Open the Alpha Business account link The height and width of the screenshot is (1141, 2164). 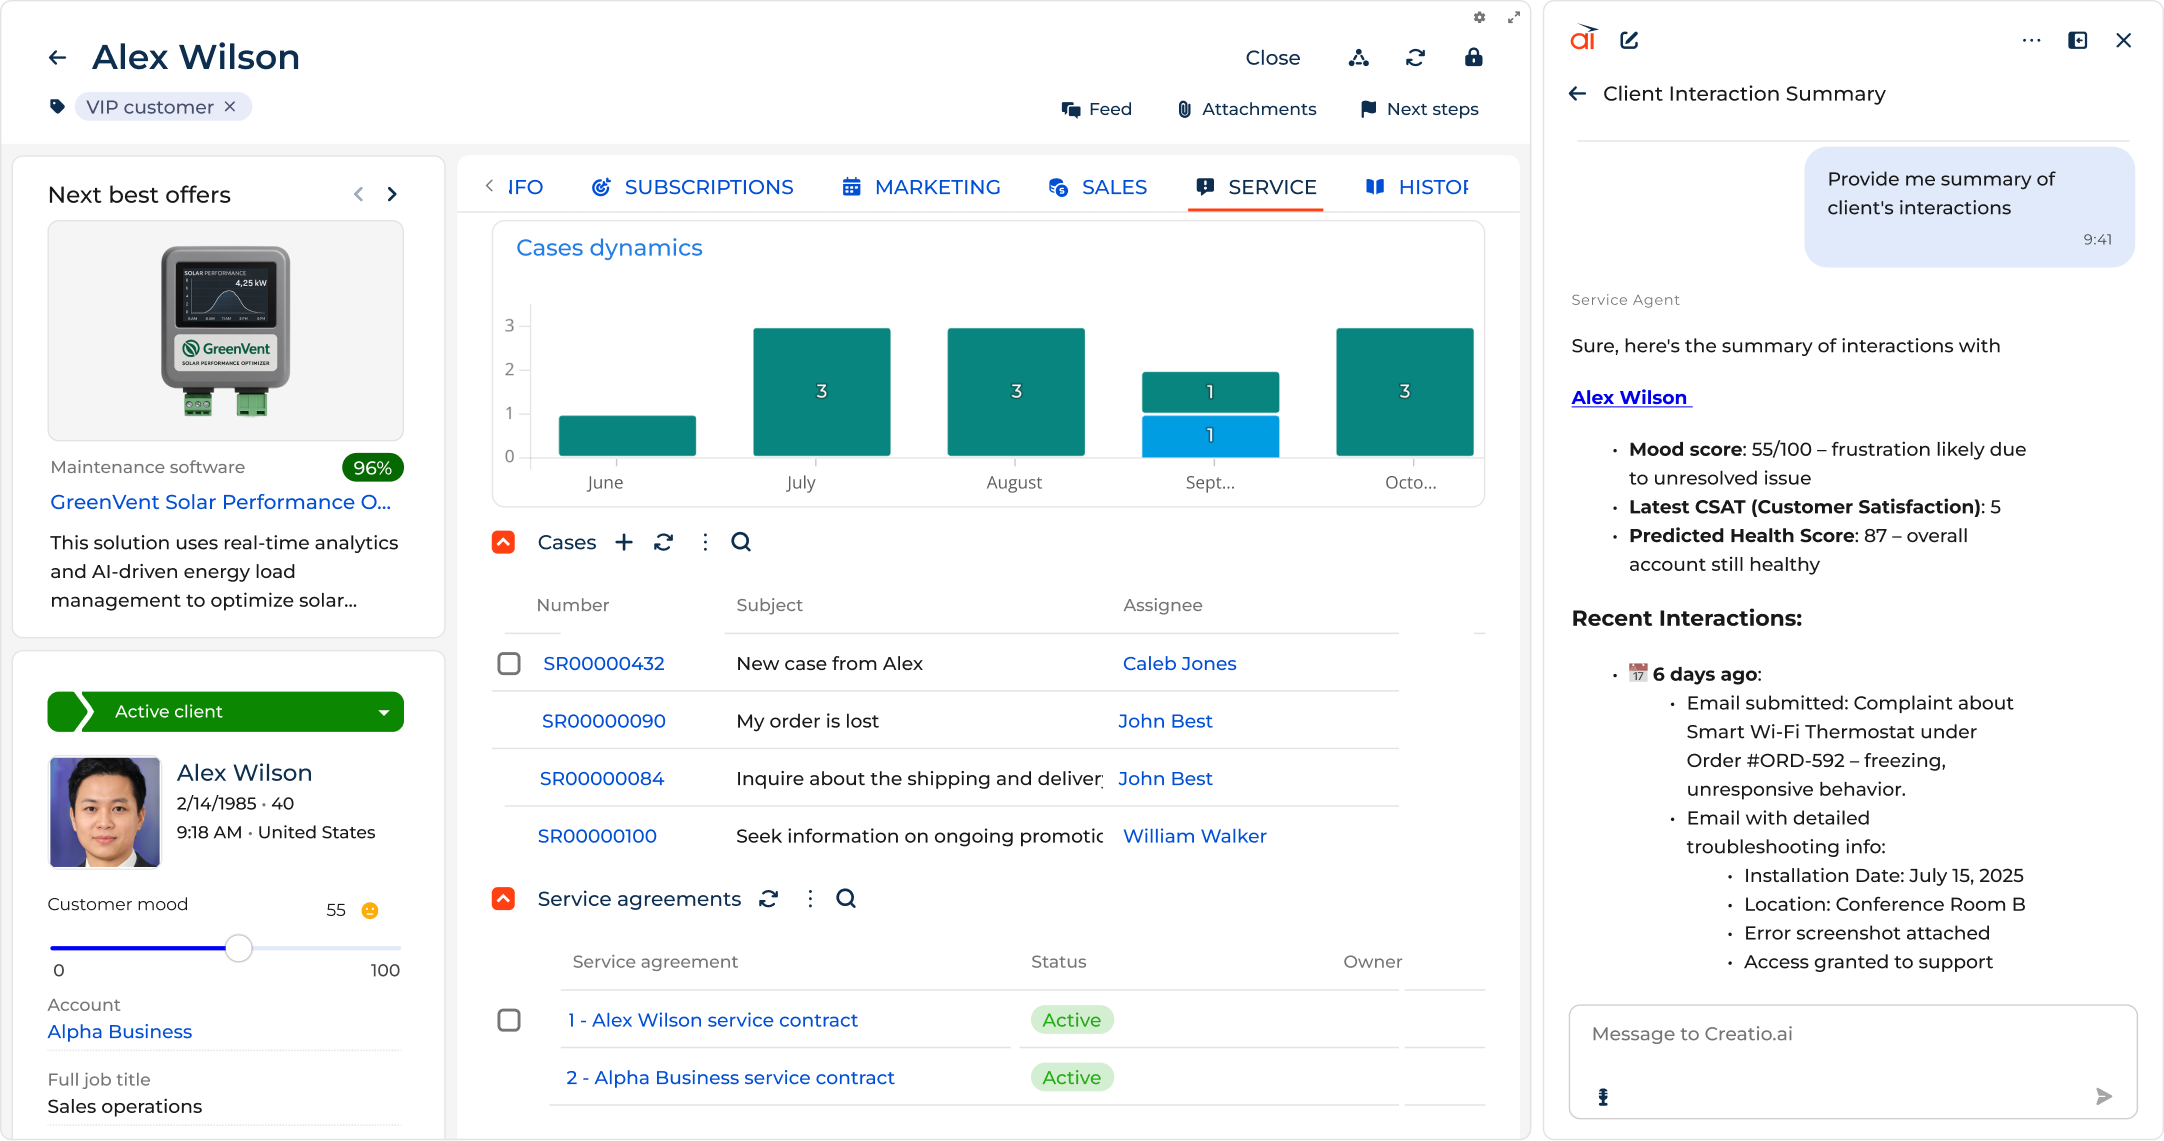point(119,1031)
